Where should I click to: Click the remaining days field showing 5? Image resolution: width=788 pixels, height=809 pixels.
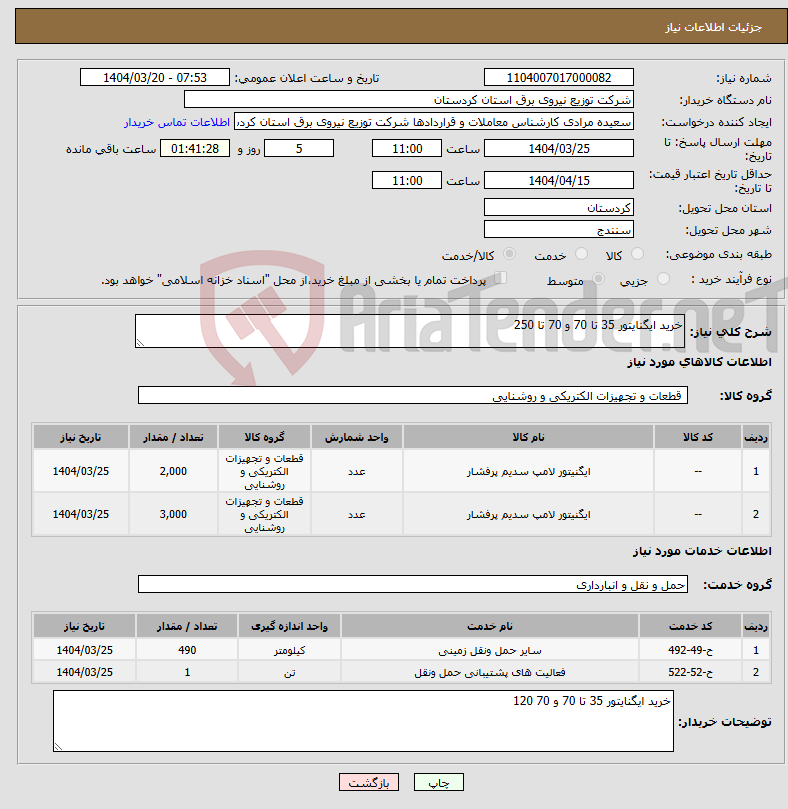(299, 149)
